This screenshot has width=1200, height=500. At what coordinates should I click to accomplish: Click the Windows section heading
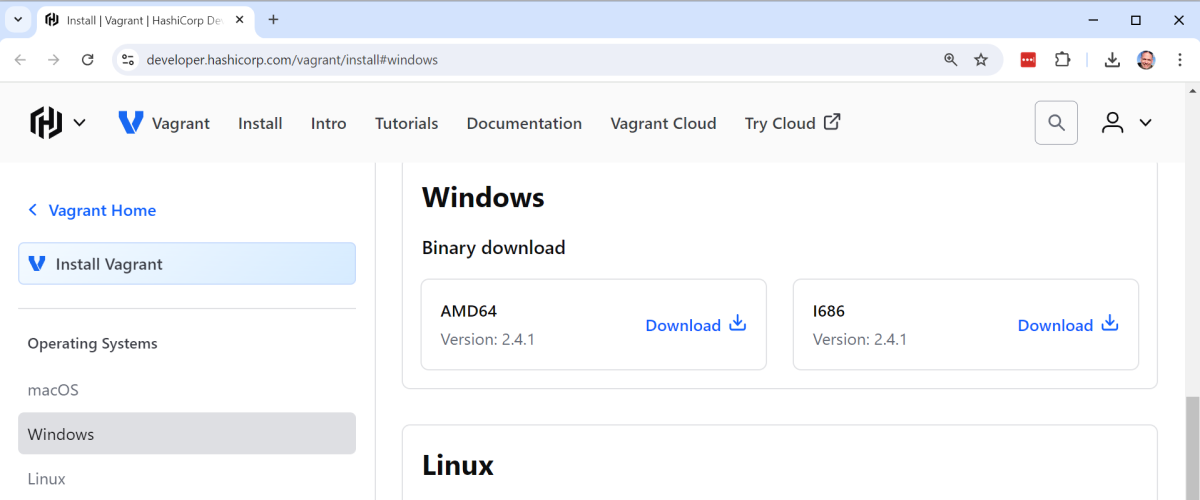click(x=483, y=197)
